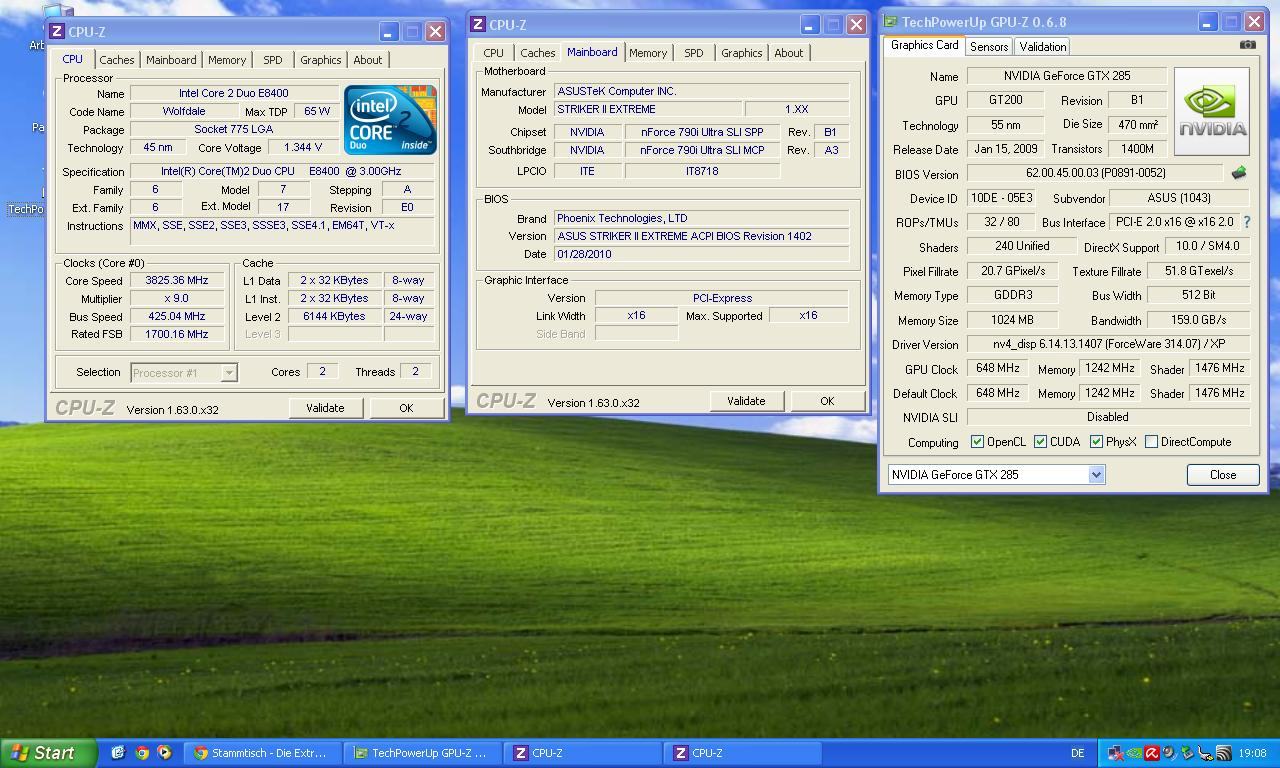Image resolution: width=1280 pixels, height=768 pixels.
Task: Click the Start button
Action: [x=48, y=753]
